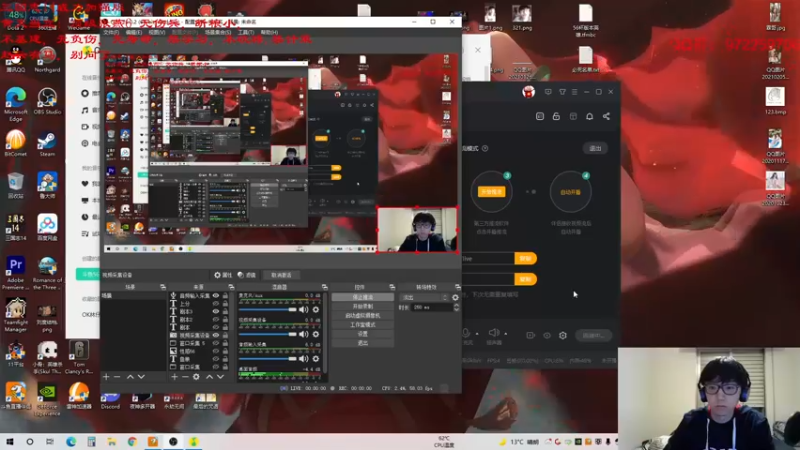Click the webcam thumbnail in OBS preview

pyautogui.click(x=417, y=230)
